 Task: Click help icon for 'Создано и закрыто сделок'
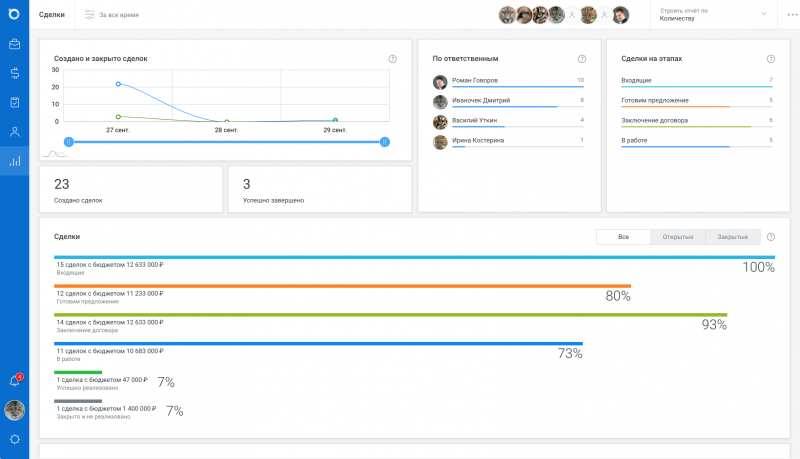393,59
